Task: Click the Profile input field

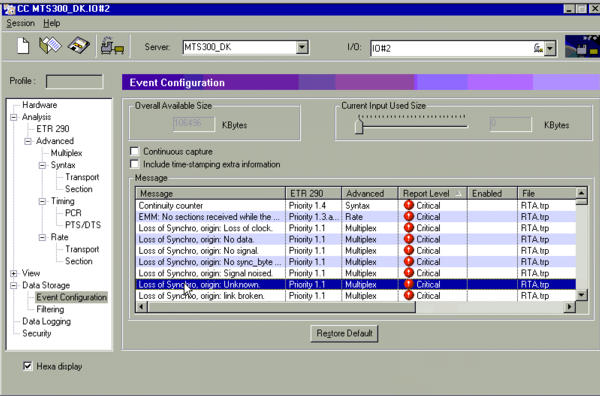Action: point(74,81)
